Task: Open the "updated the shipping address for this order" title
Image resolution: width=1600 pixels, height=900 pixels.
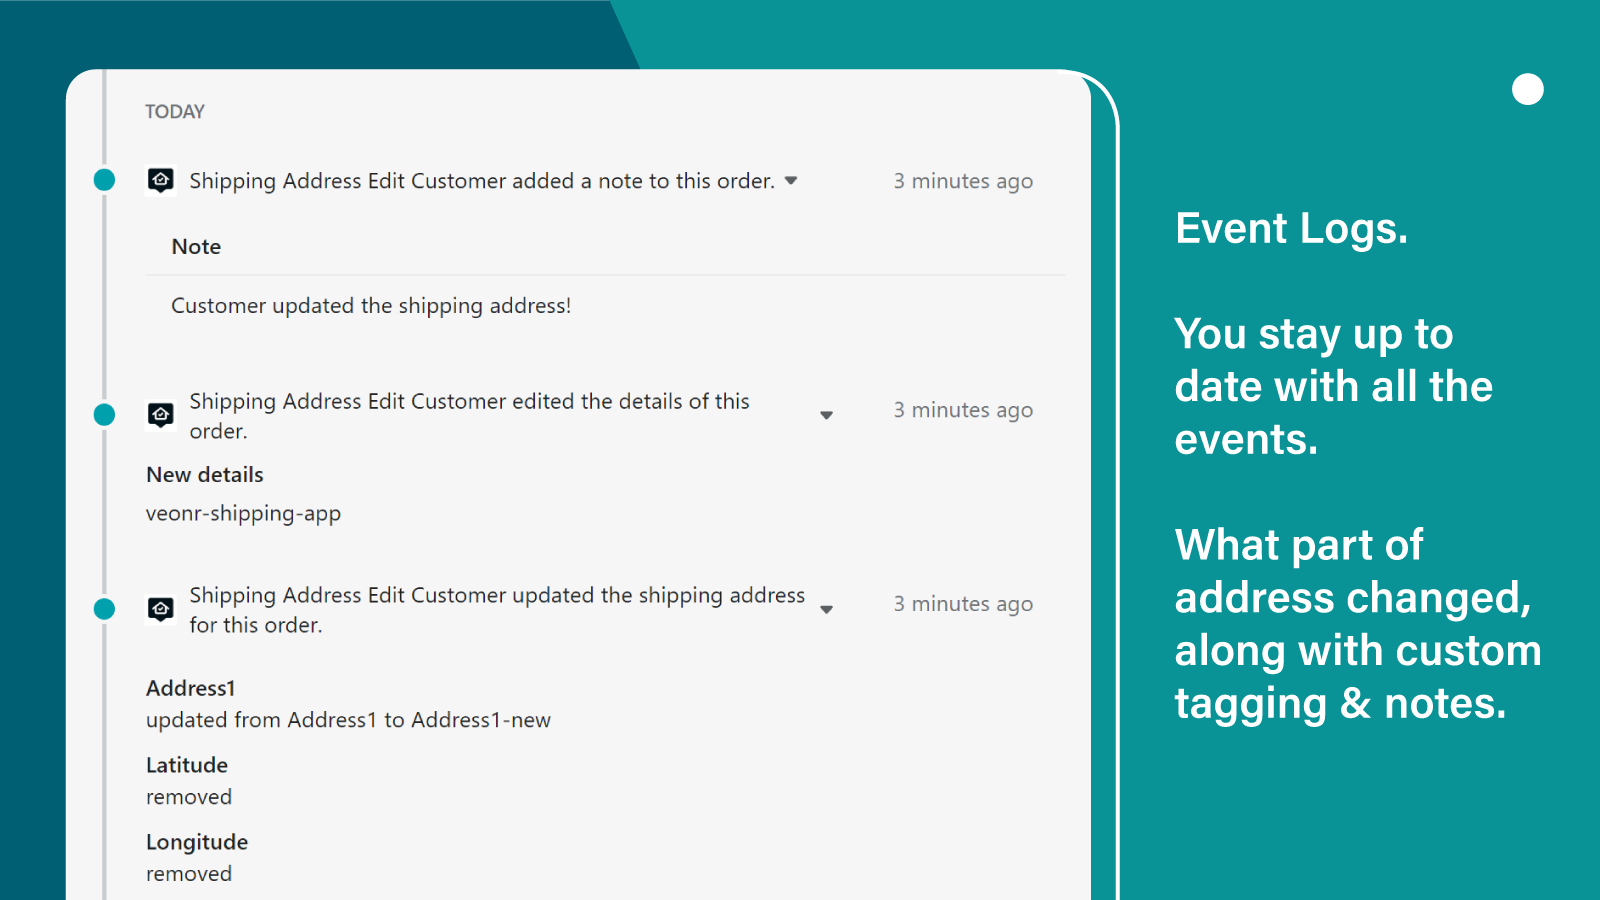Action: coord(497,609)
